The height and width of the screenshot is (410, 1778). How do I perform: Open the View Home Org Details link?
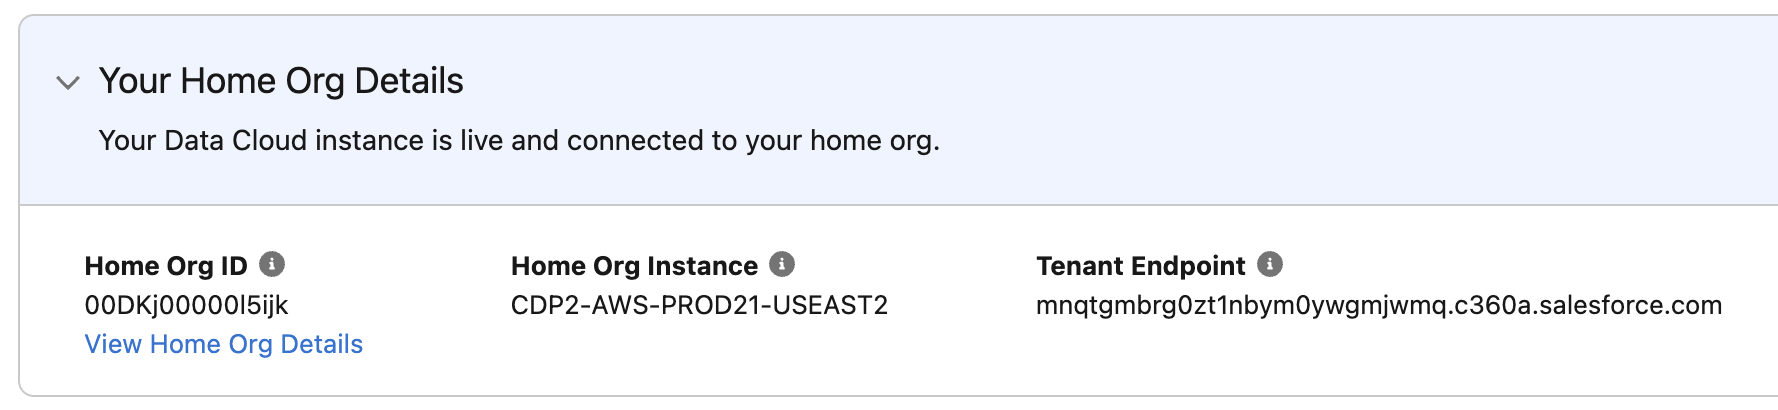[x=223, y=344]
